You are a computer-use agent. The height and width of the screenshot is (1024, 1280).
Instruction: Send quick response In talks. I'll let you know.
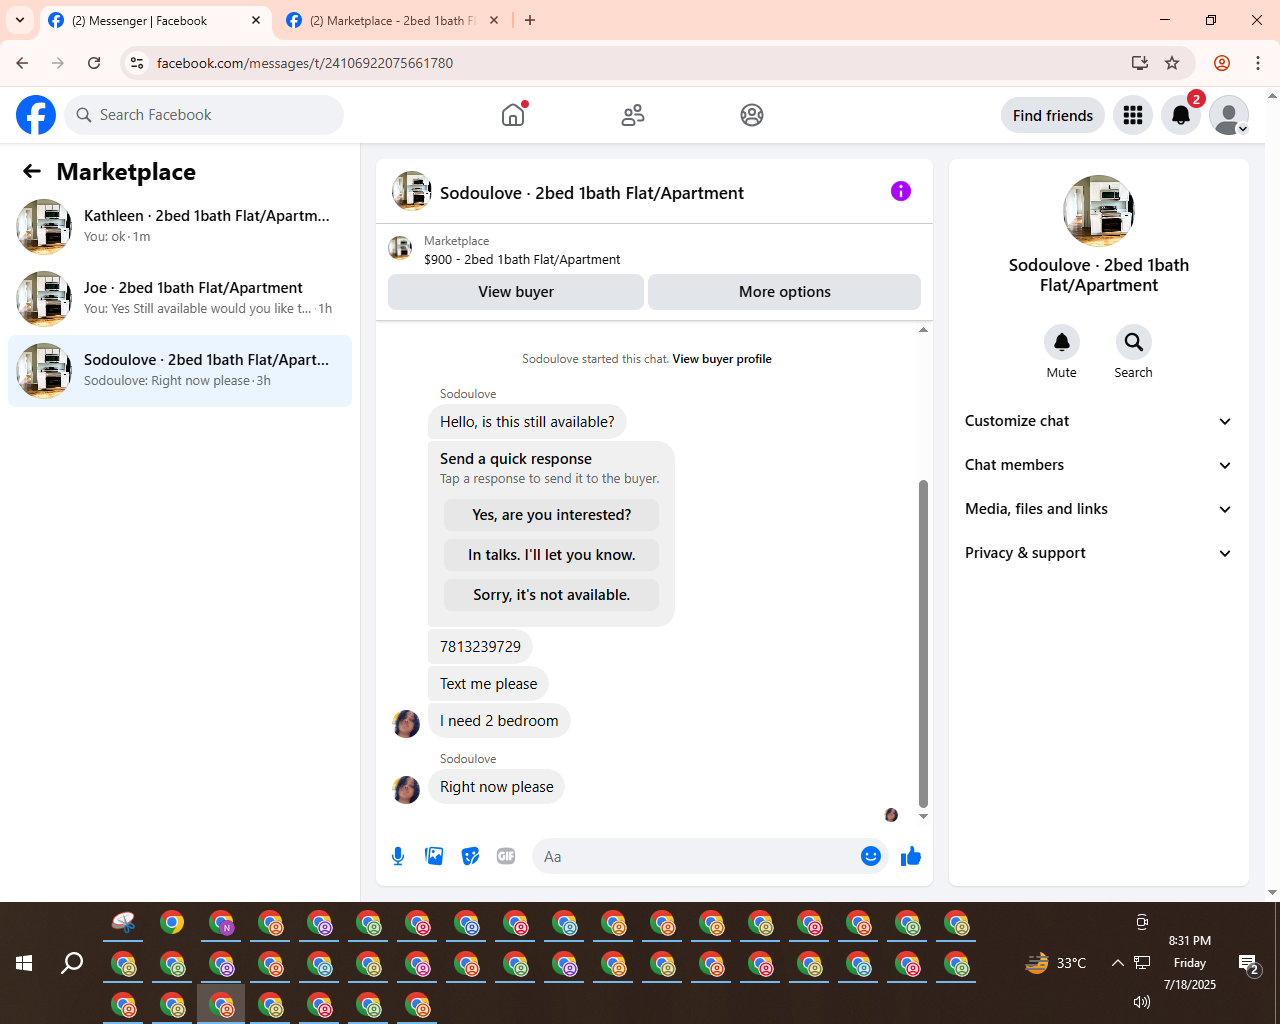point(552,555)
